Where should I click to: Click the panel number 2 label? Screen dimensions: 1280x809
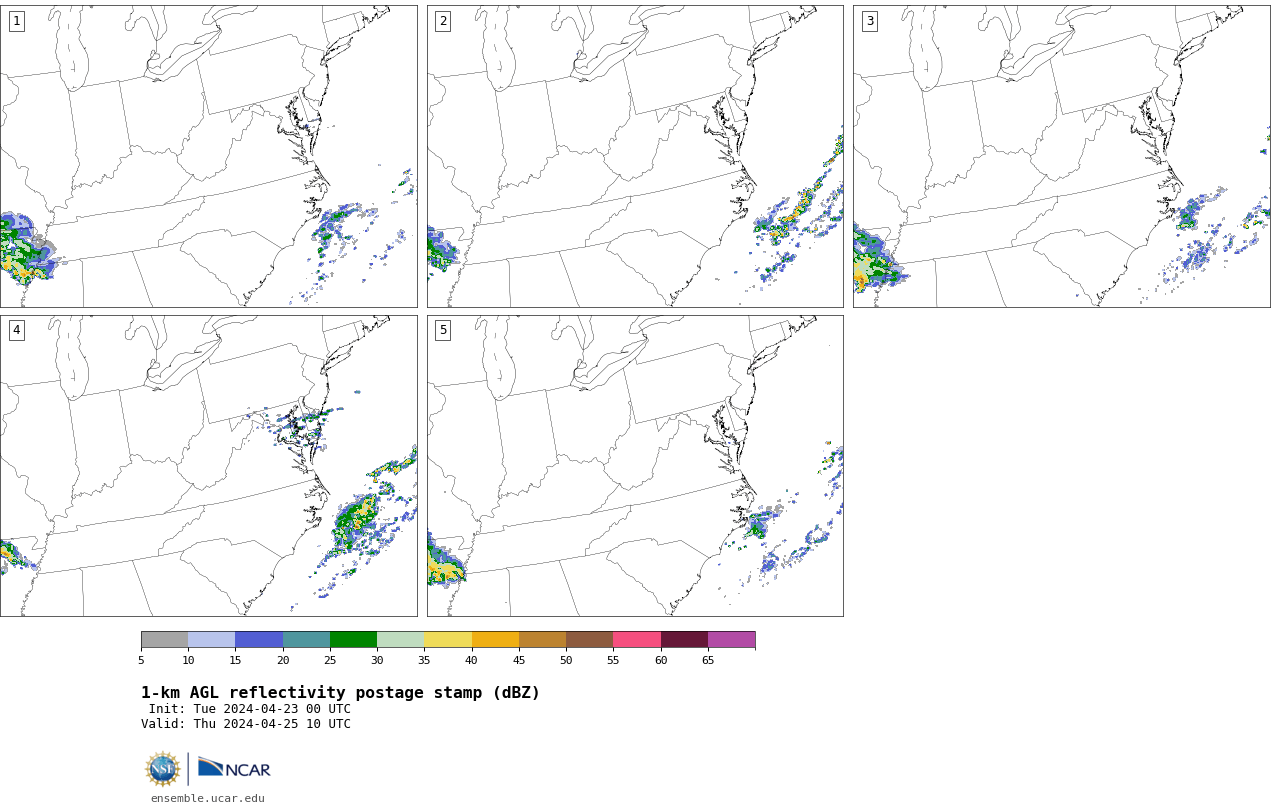click(x=443, y=21)
